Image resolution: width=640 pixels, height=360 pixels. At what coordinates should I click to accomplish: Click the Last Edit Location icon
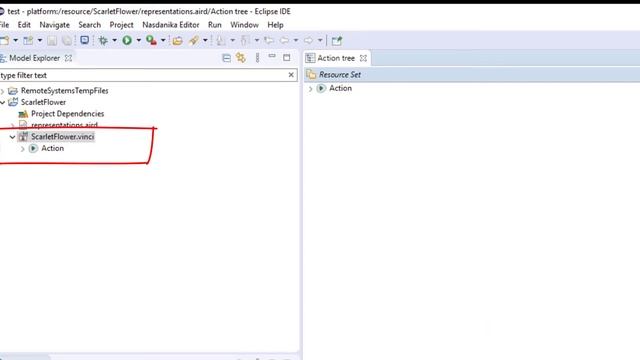(x=269, y=40)
